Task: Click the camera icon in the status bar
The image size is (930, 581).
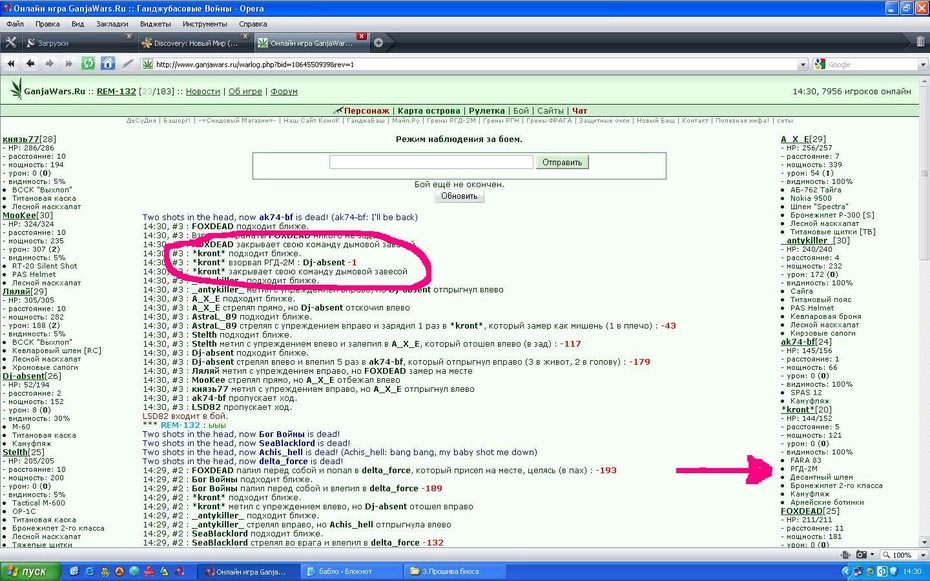Action: tap(861, 554)
